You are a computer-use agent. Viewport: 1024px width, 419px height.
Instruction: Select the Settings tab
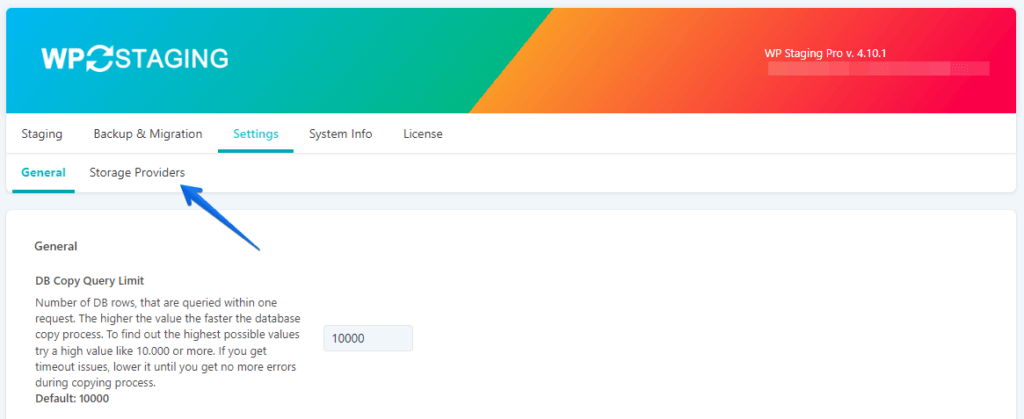pos(256,134)
